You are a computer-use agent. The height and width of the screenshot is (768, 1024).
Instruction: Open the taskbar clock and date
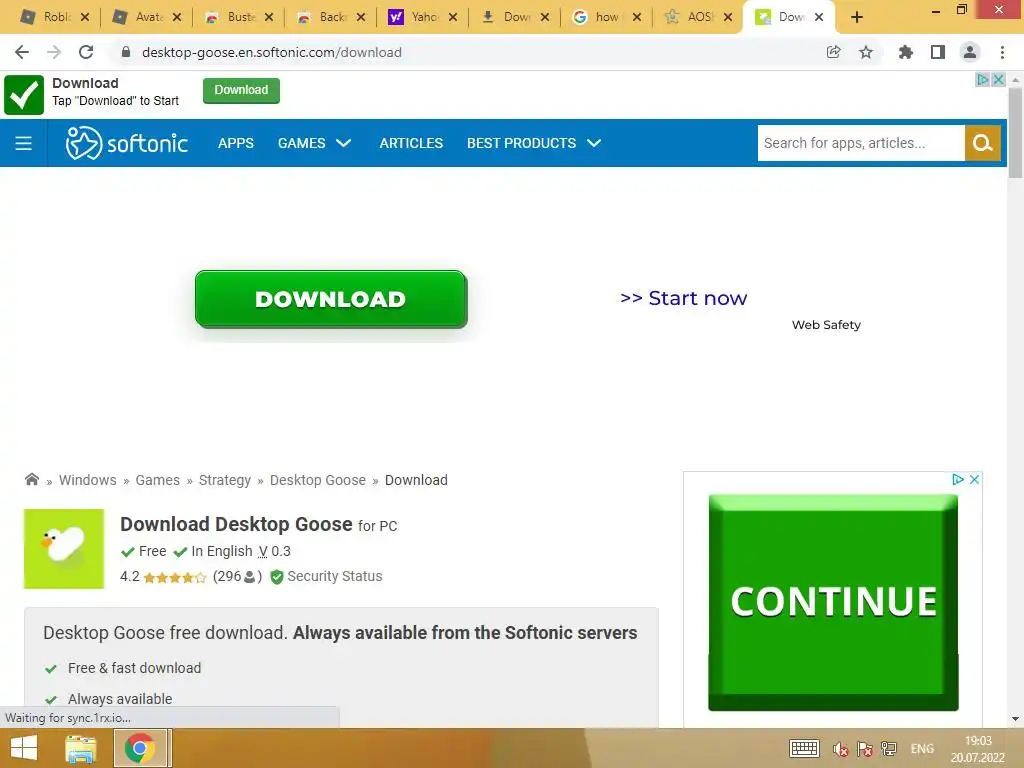(978, 749)
